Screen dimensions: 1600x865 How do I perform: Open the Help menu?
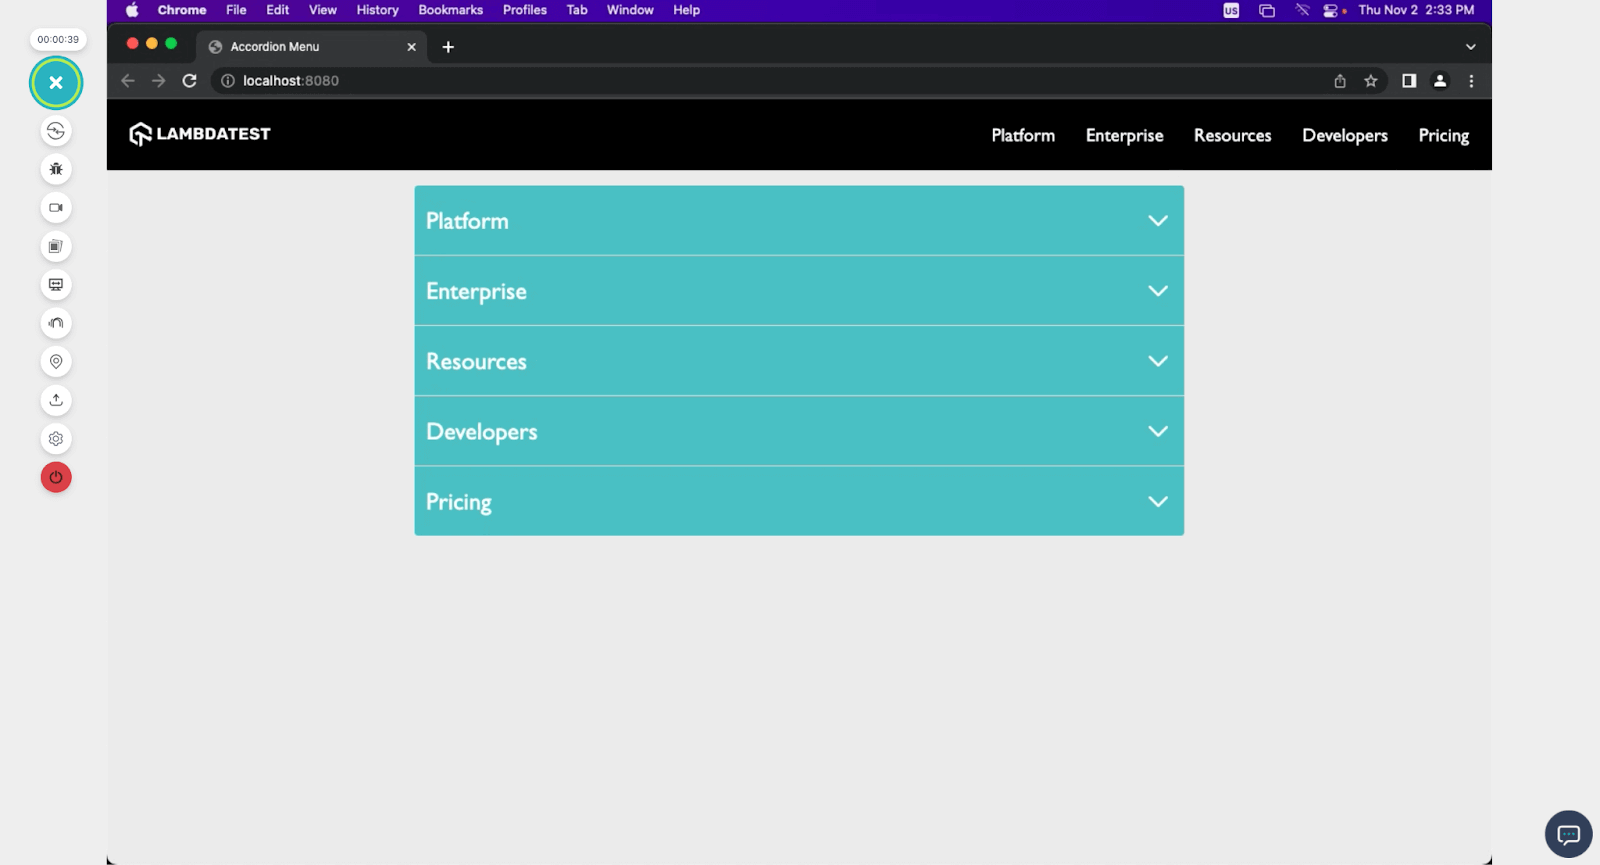(x=687, y=10)
